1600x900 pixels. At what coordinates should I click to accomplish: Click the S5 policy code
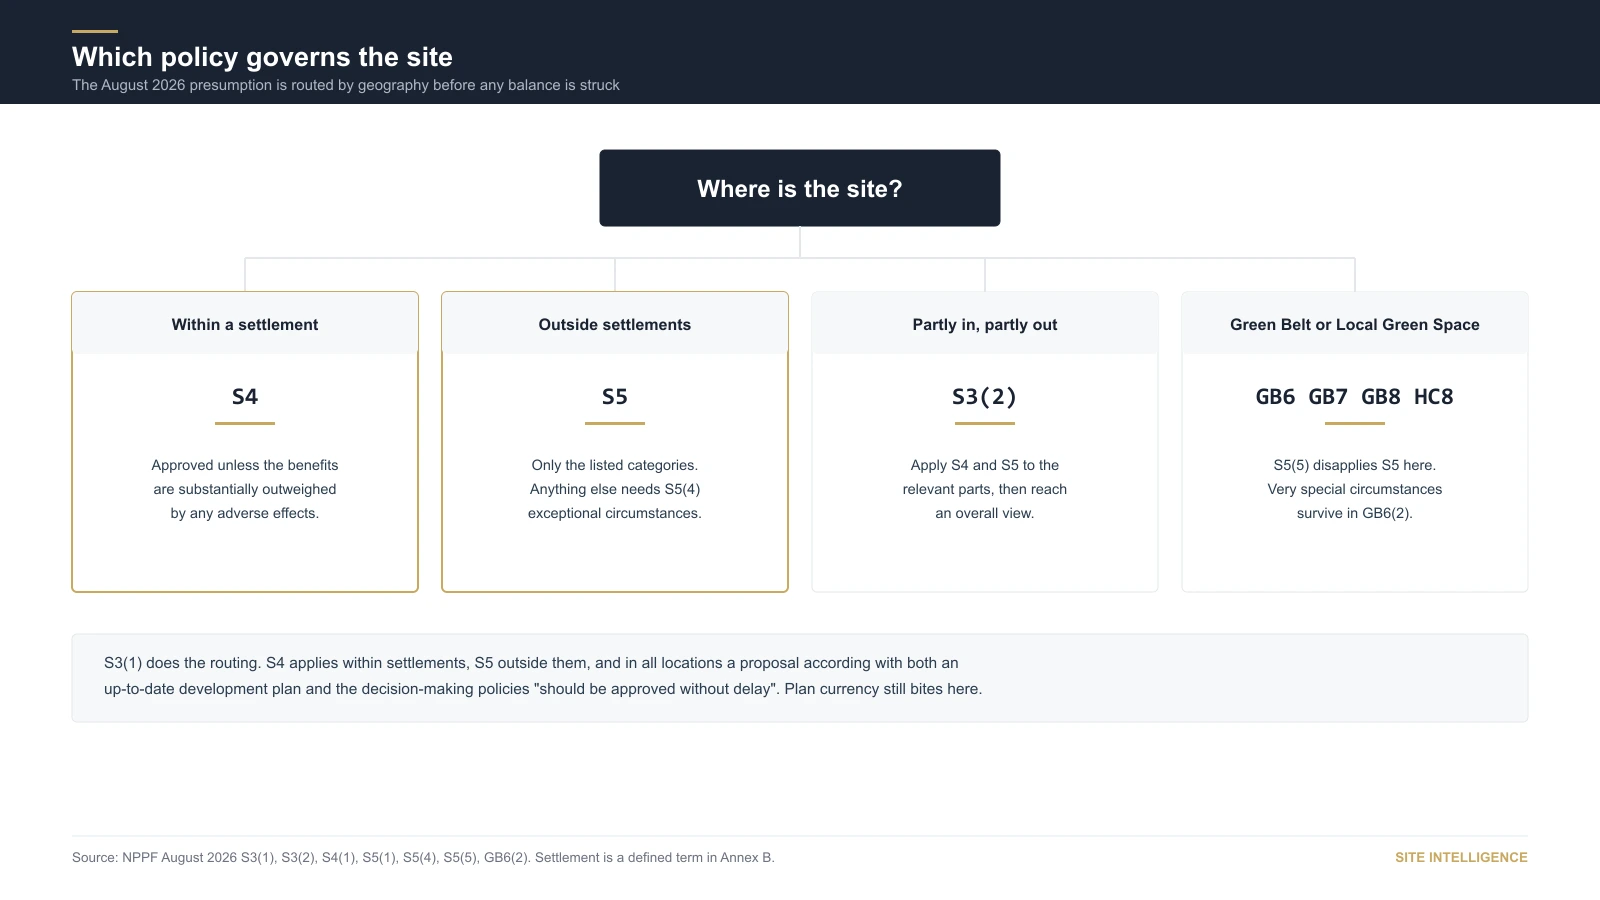[x=615, y=397]
